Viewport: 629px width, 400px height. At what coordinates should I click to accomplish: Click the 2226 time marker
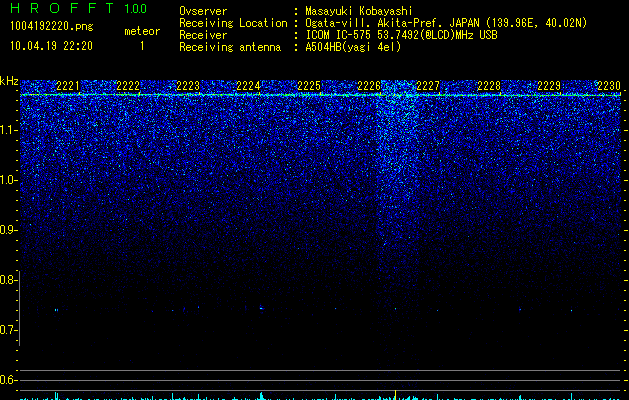coord(369,86)
